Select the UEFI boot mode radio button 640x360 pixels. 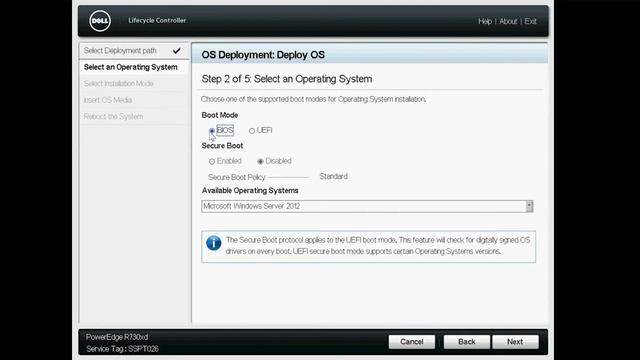tap(252, 131)
